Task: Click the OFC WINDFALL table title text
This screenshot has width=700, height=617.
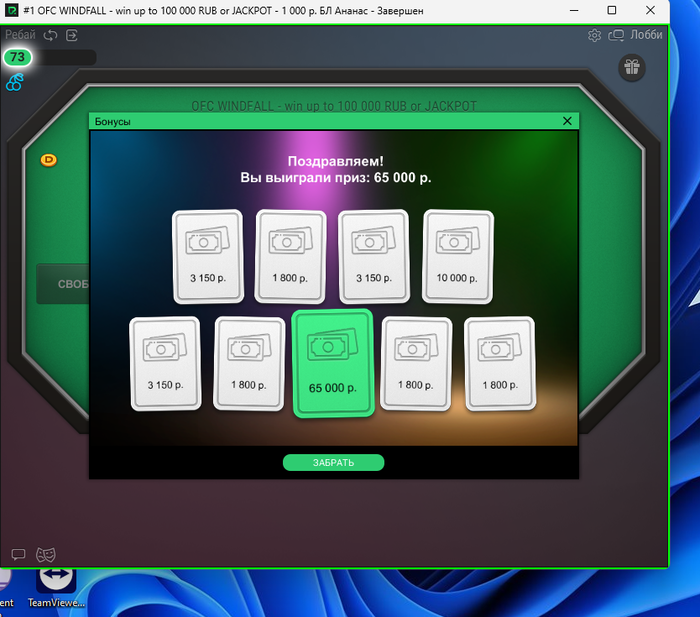Action: (x=334, y=106)
